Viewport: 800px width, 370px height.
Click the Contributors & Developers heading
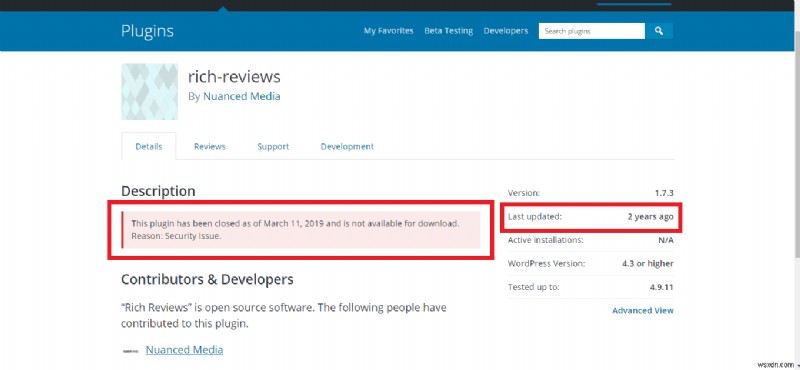207,280
